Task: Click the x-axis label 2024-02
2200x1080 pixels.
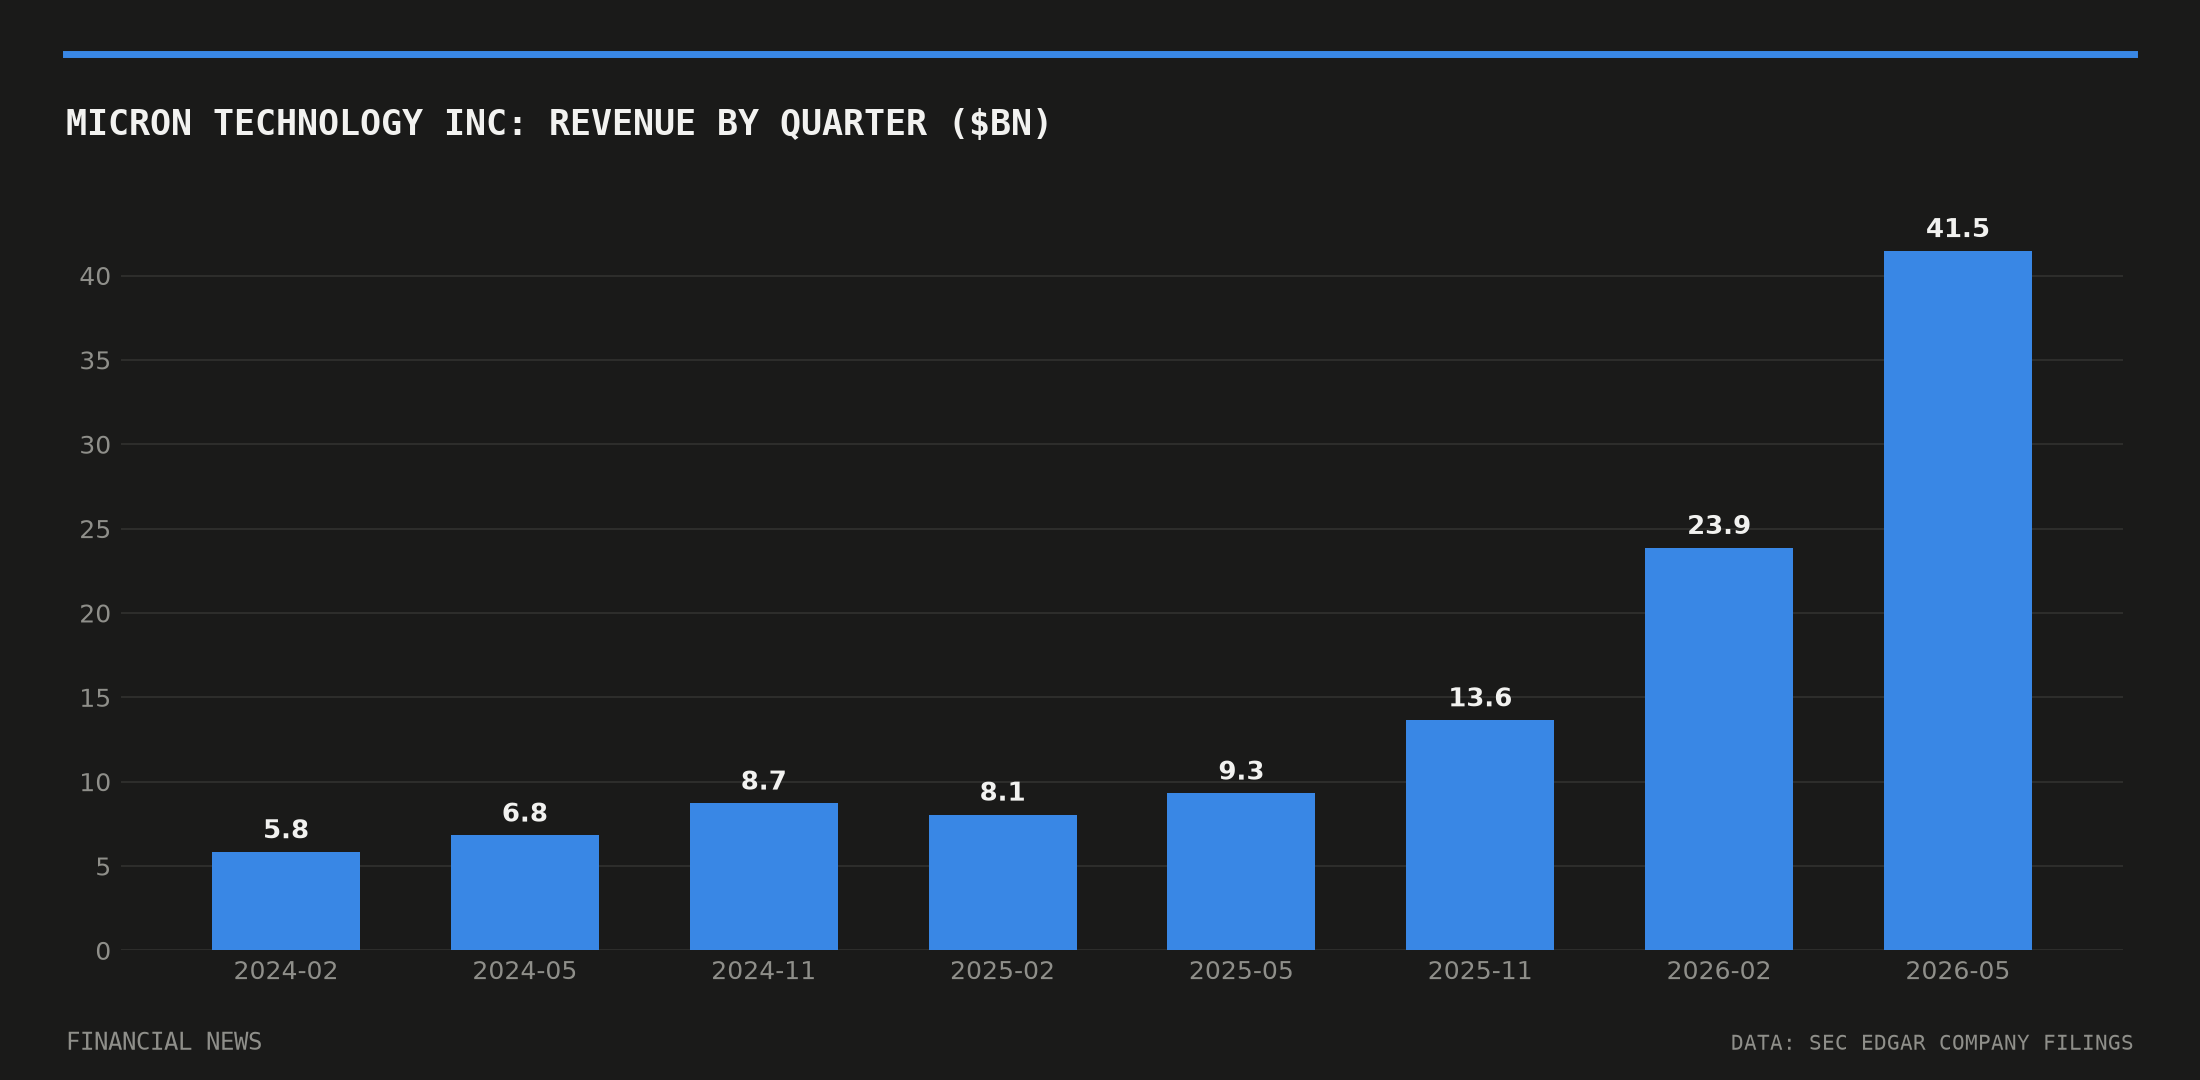Action: click(x=286, y=971)
